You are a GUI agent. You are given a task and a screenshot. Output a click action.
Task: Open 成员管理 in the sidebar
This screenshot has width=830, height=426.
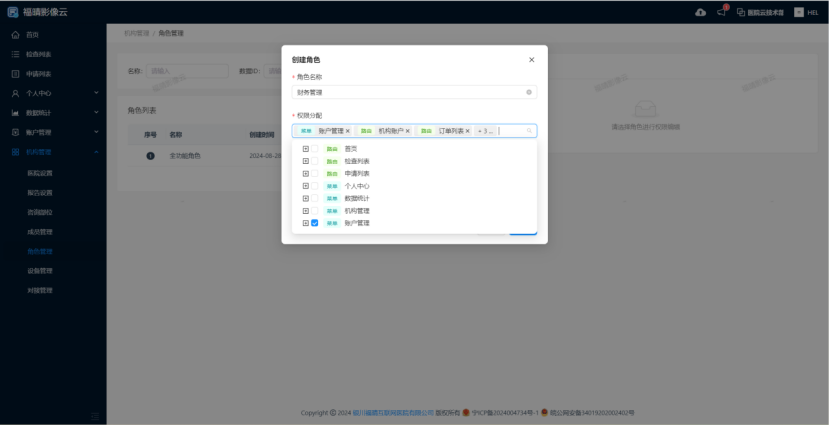click(x=40, y=231)
